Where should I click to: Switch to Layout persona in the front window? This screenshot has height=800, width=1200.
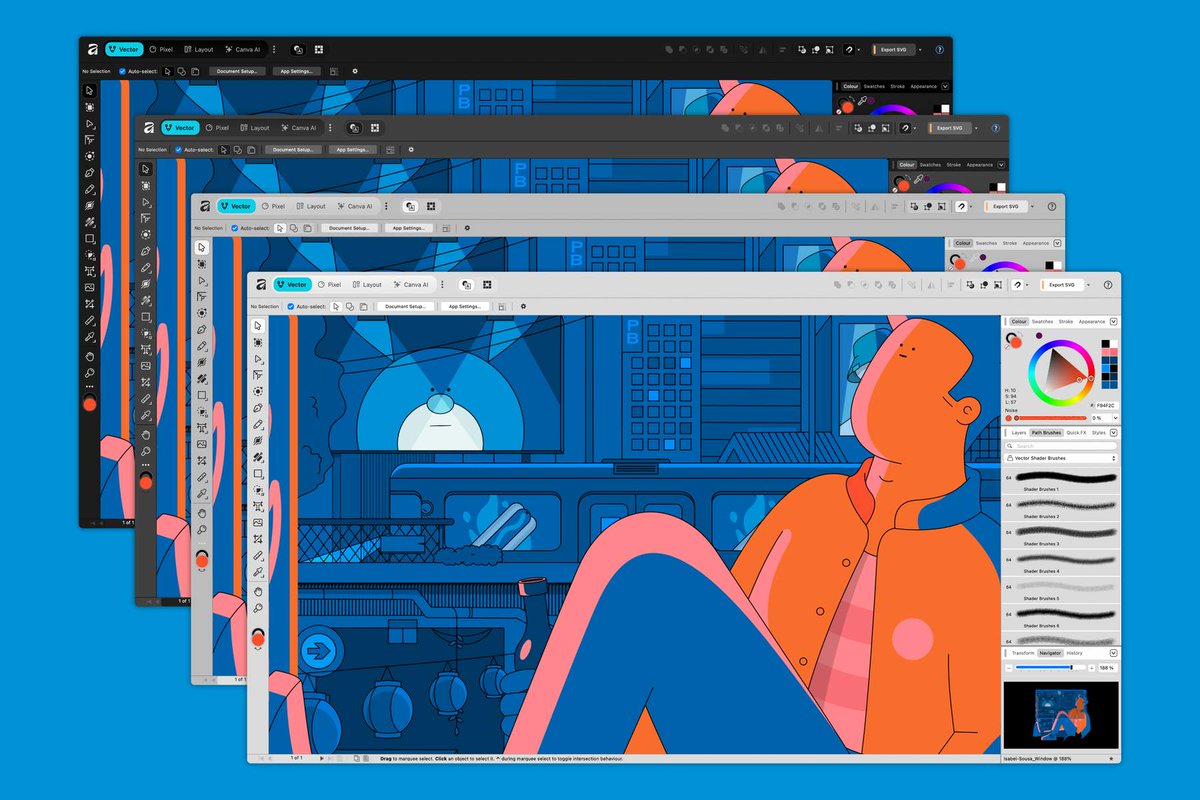click(x=368, y=284)
